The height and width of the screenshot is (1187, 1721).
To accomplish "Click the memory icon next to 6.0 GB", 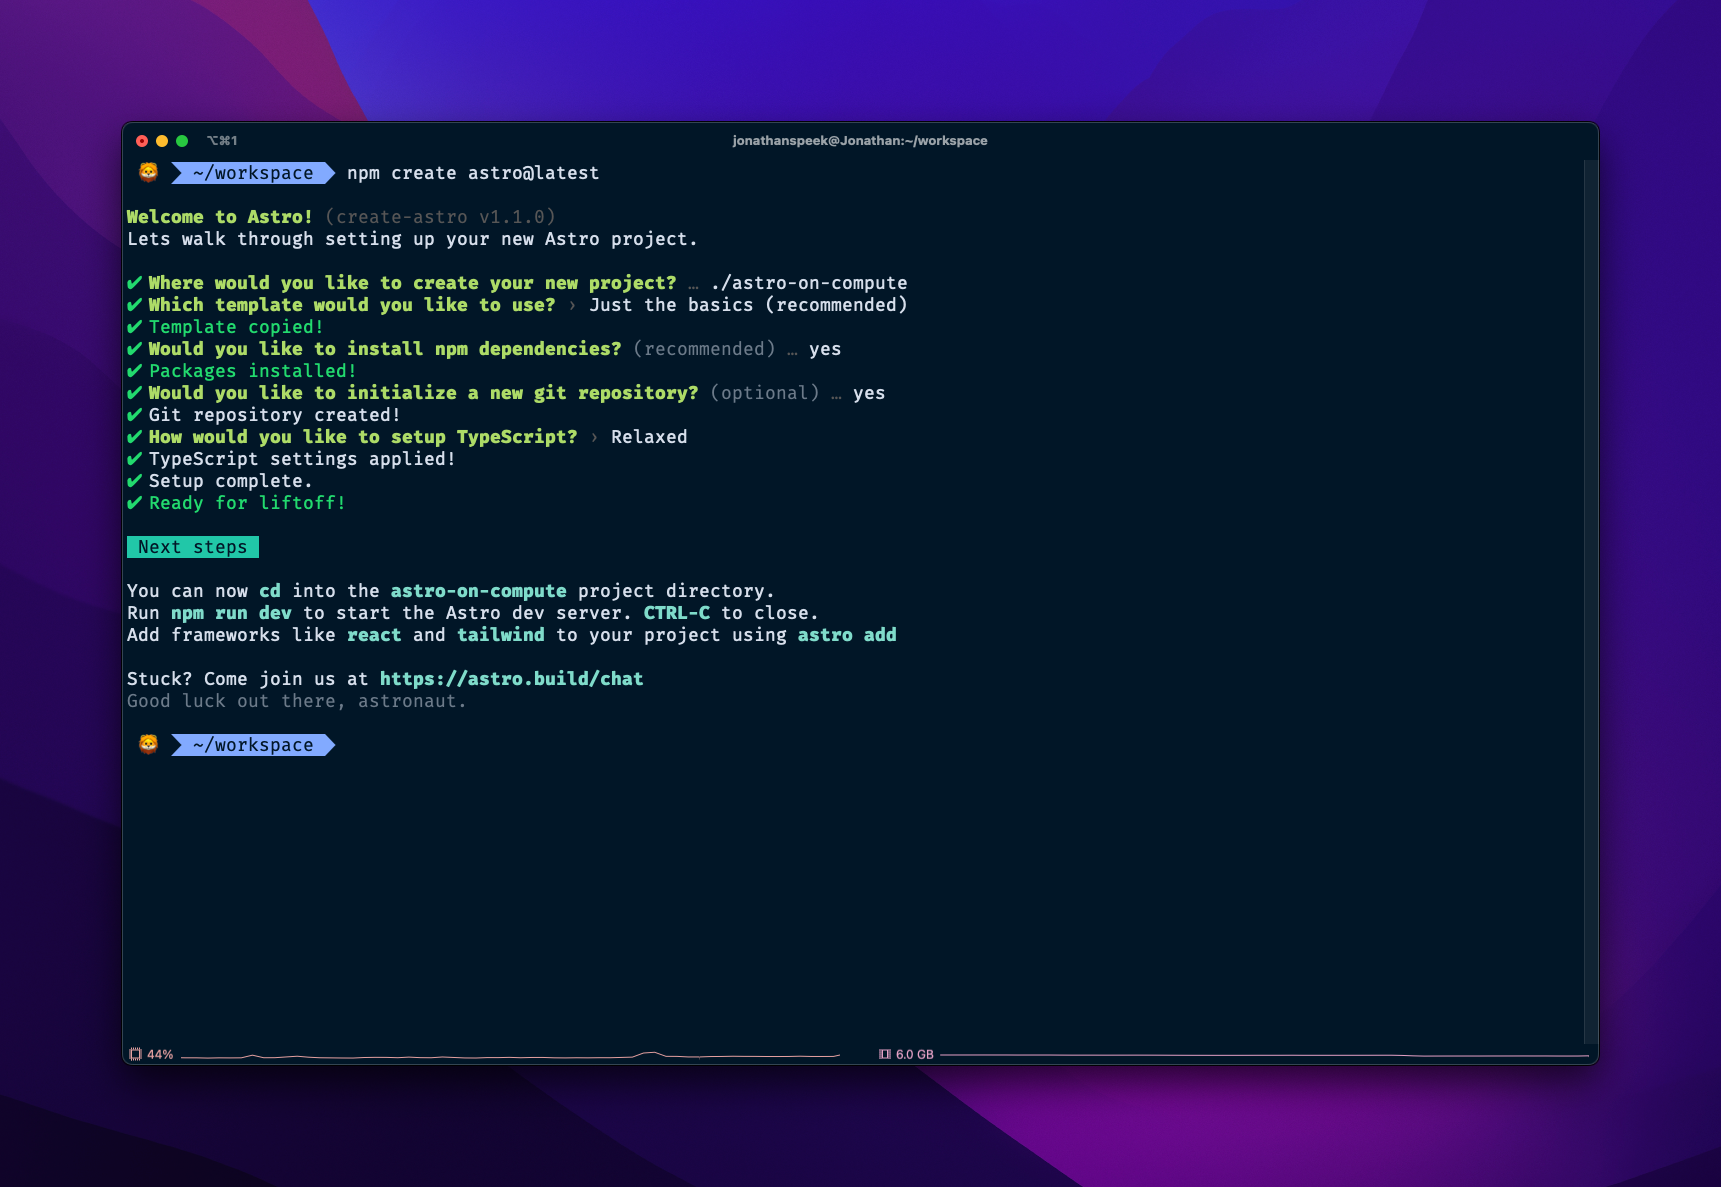I will (x=884, y=1054).
